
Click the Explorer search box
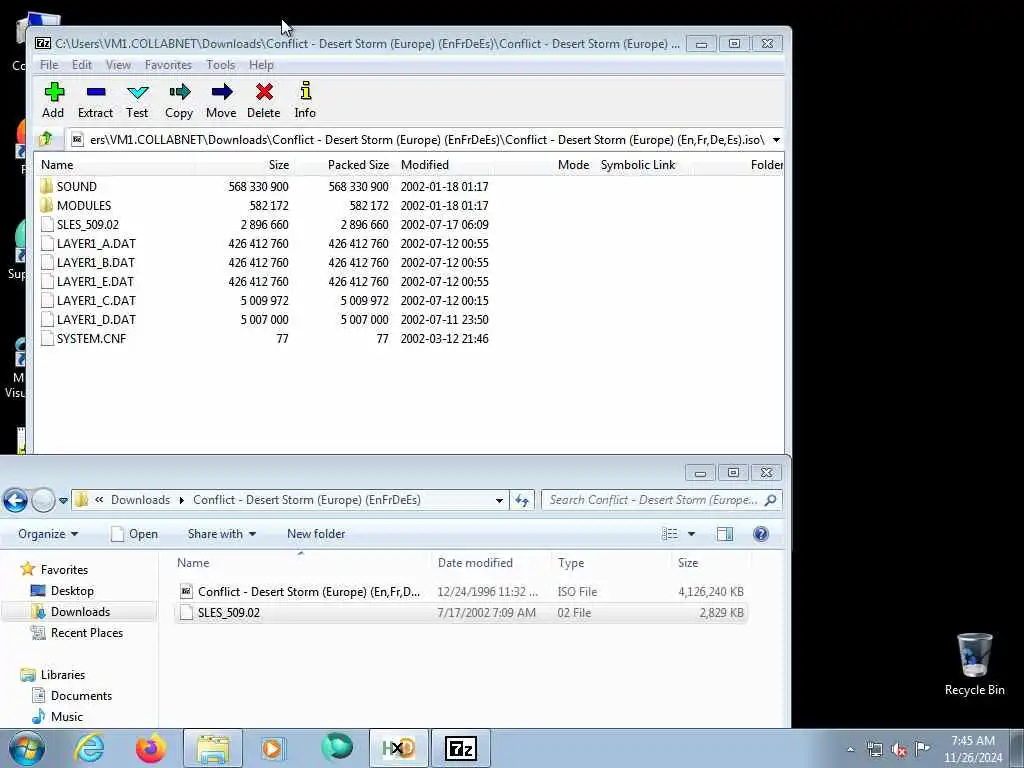click(662, 500)
